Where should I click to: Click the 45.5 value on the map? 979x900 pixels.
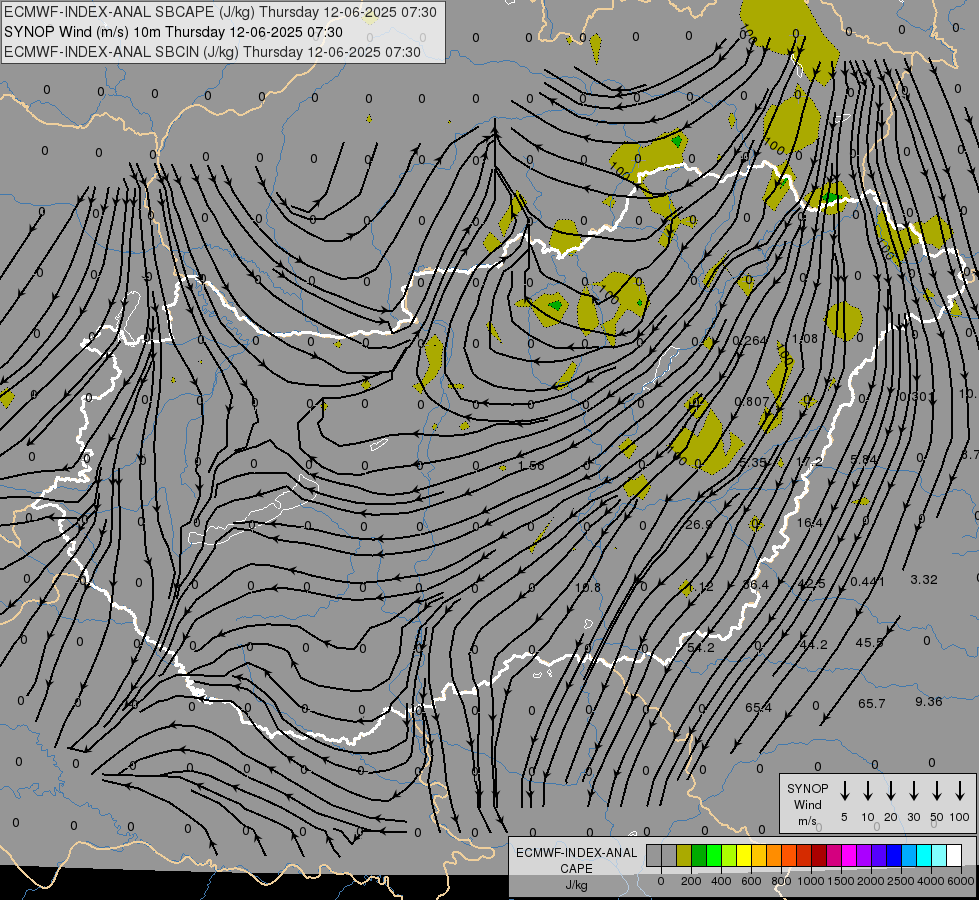869,643
